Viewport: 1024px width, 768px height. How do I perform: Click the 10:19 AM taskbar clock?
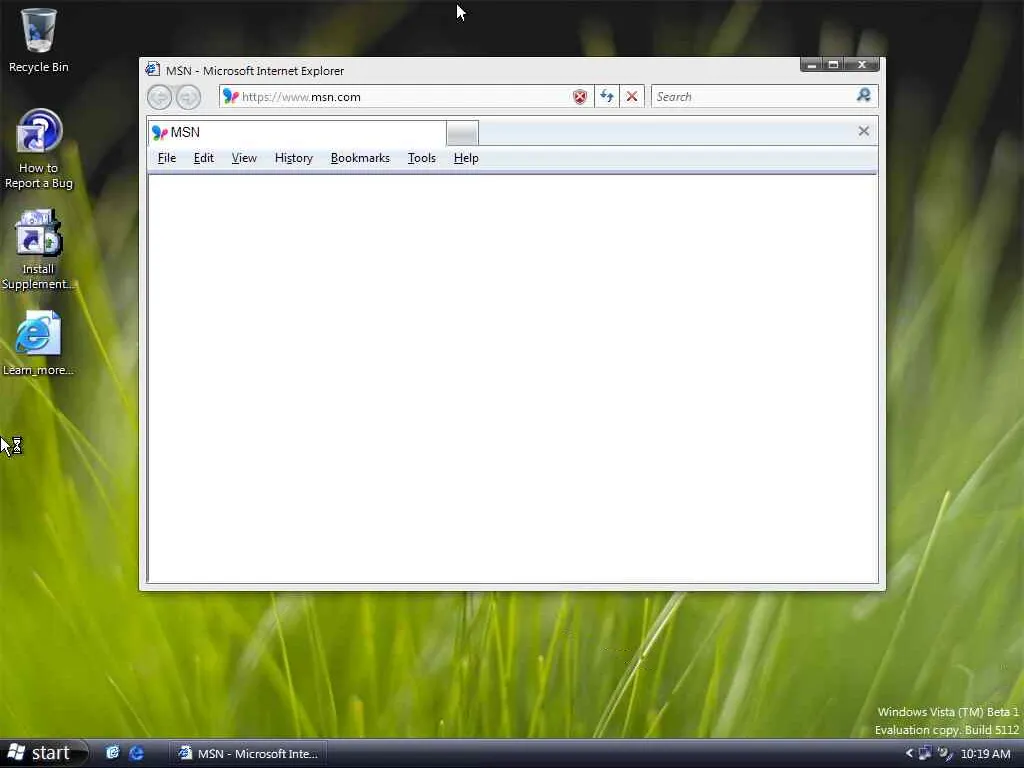point(985,754)
